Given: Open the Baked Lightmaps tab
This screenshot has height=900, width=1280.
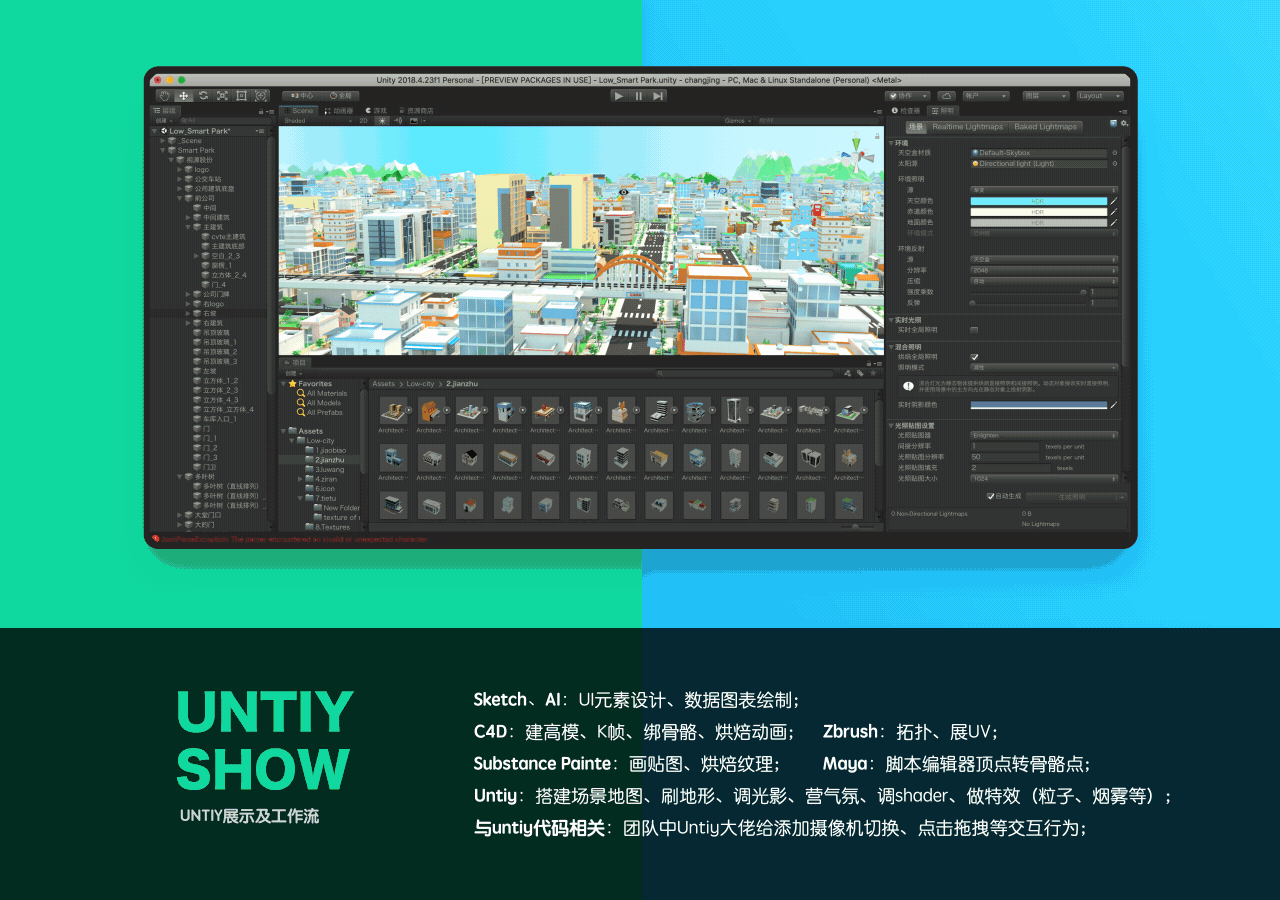Looking at the screenshot, I should [x=1046, y=127].
